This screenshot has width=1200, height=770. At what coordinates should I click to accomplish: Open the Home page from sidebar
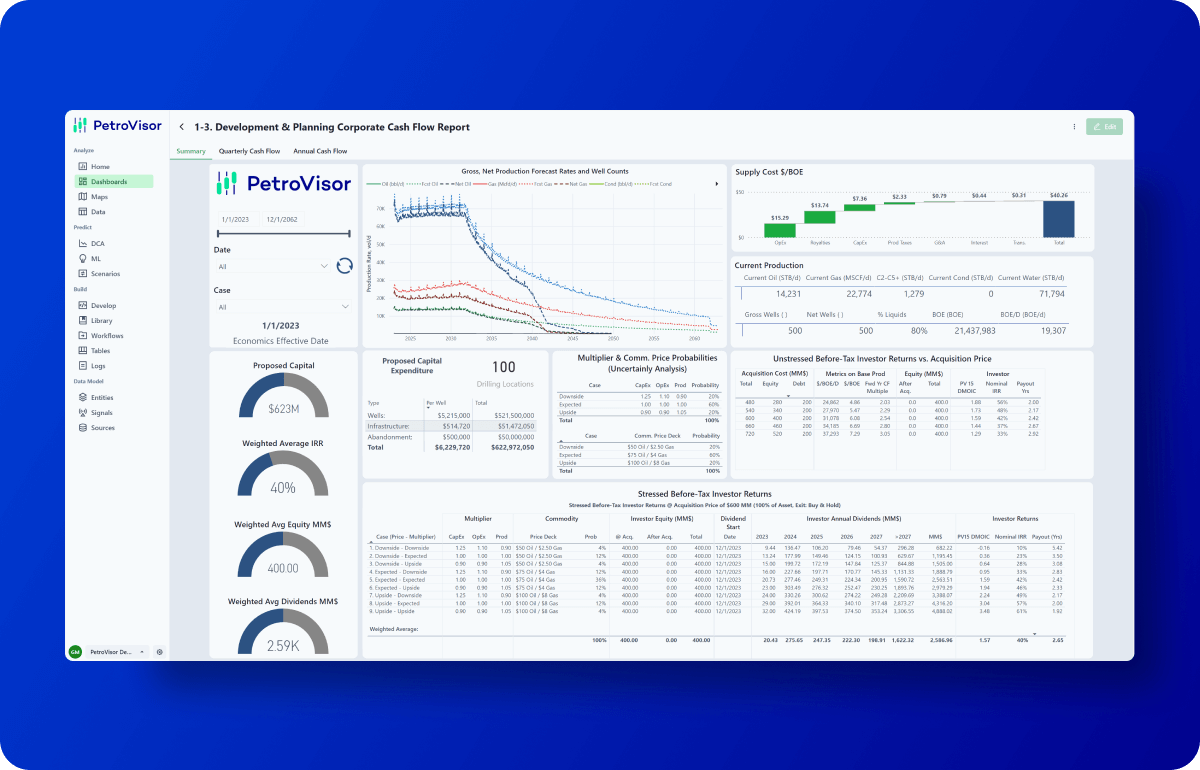point(100,166)
